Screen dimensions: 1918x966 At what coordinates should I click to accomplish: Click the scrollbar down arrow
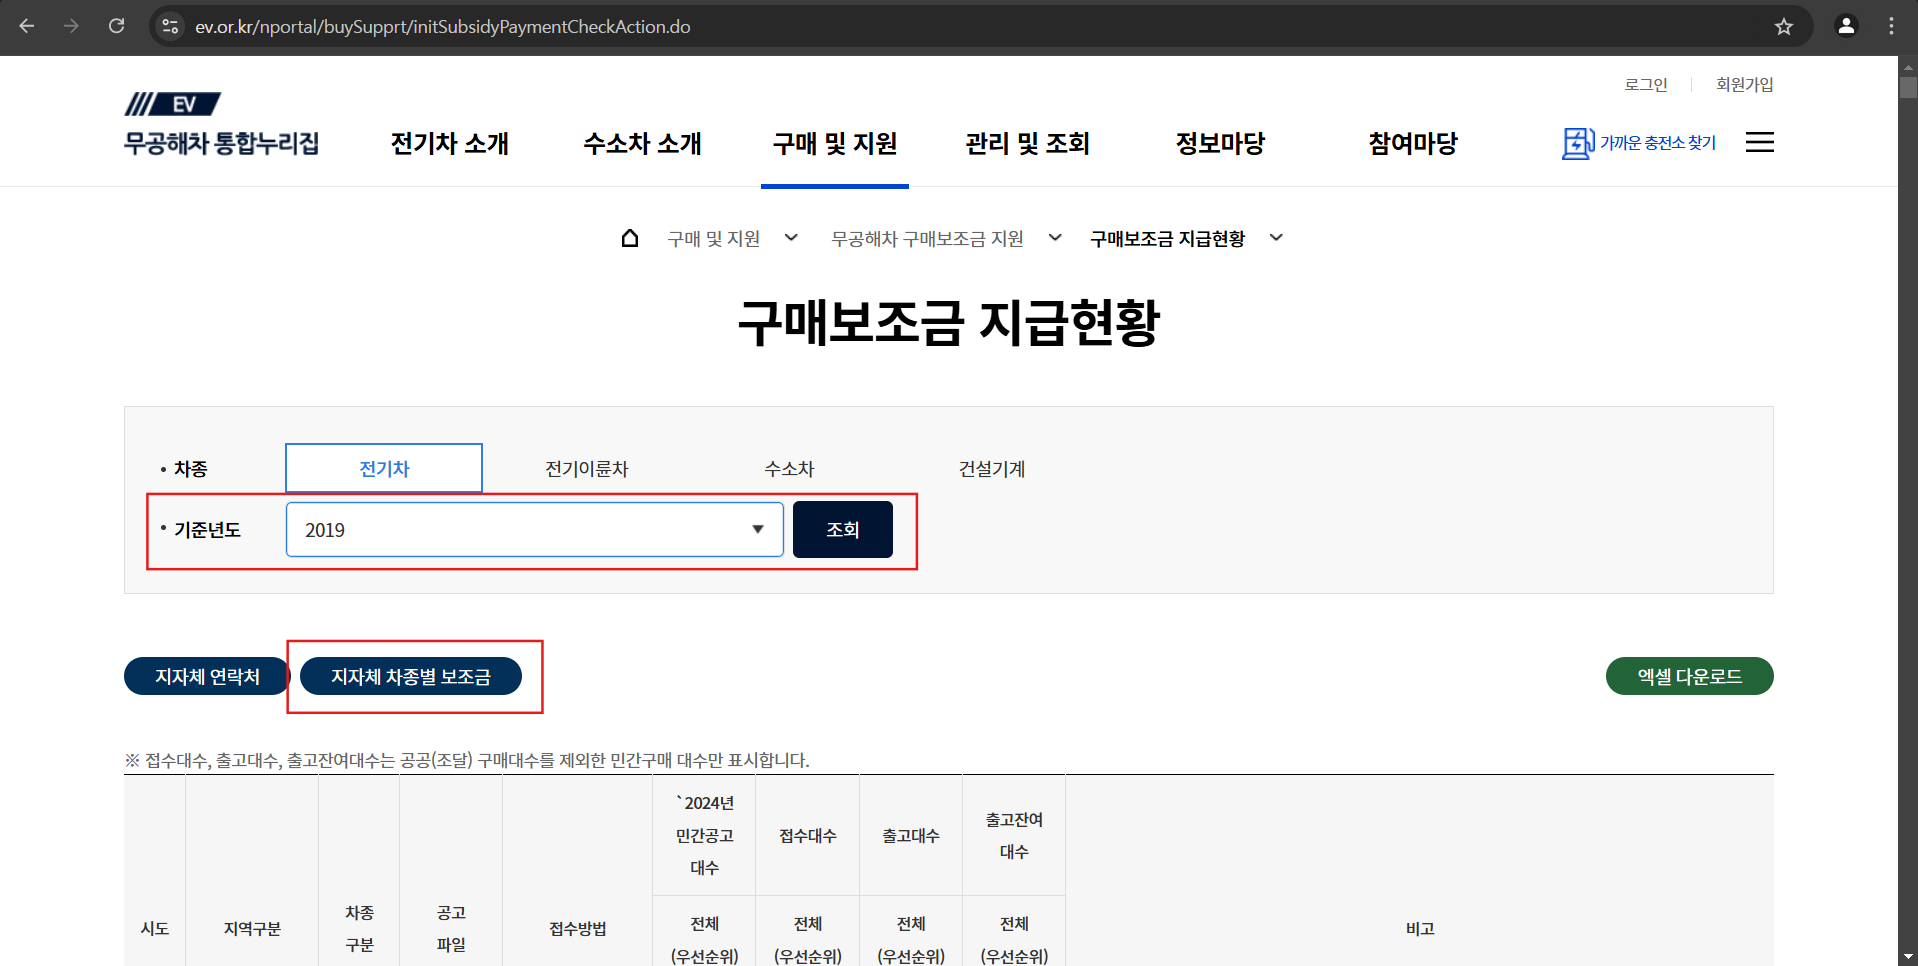pos(1908,957)
